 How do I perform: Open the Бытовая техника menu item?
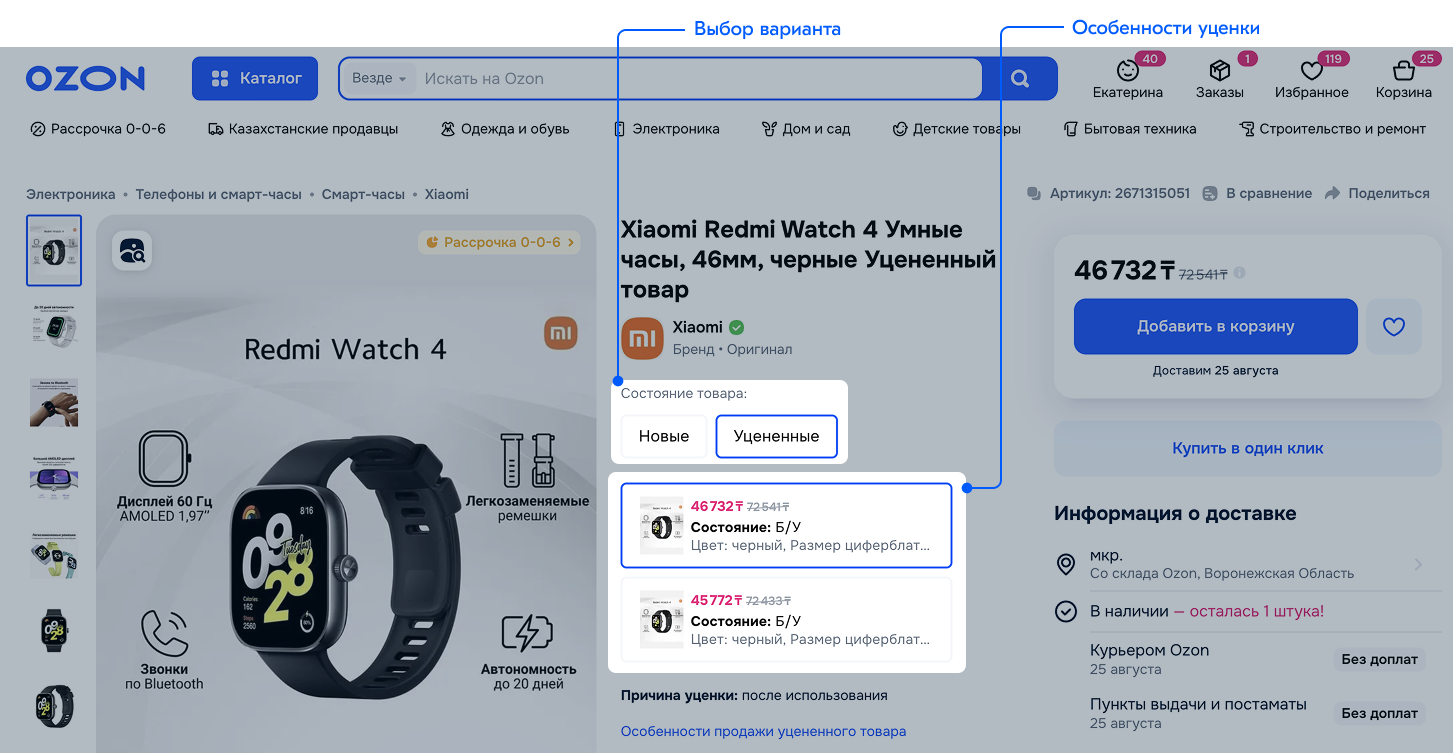(x=1130, y=129)
